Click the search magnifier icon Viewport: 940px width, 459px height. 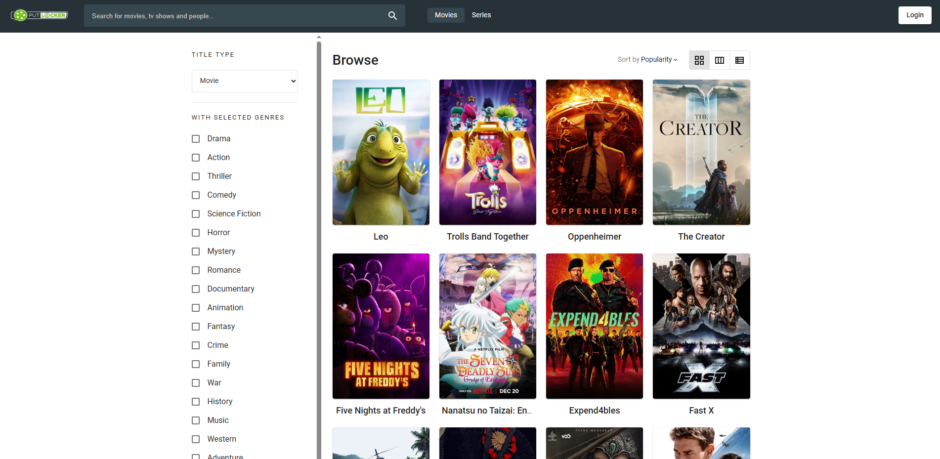click(x=393, y=16)
